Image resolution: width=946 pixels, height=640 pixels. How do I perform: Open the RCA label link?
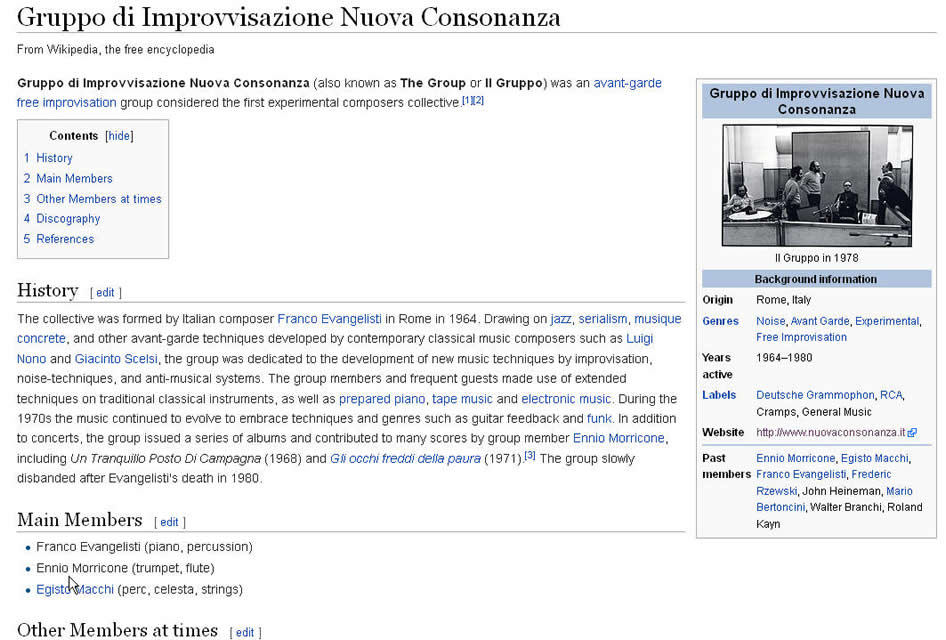pyautogui.click(x=891, y=395)
